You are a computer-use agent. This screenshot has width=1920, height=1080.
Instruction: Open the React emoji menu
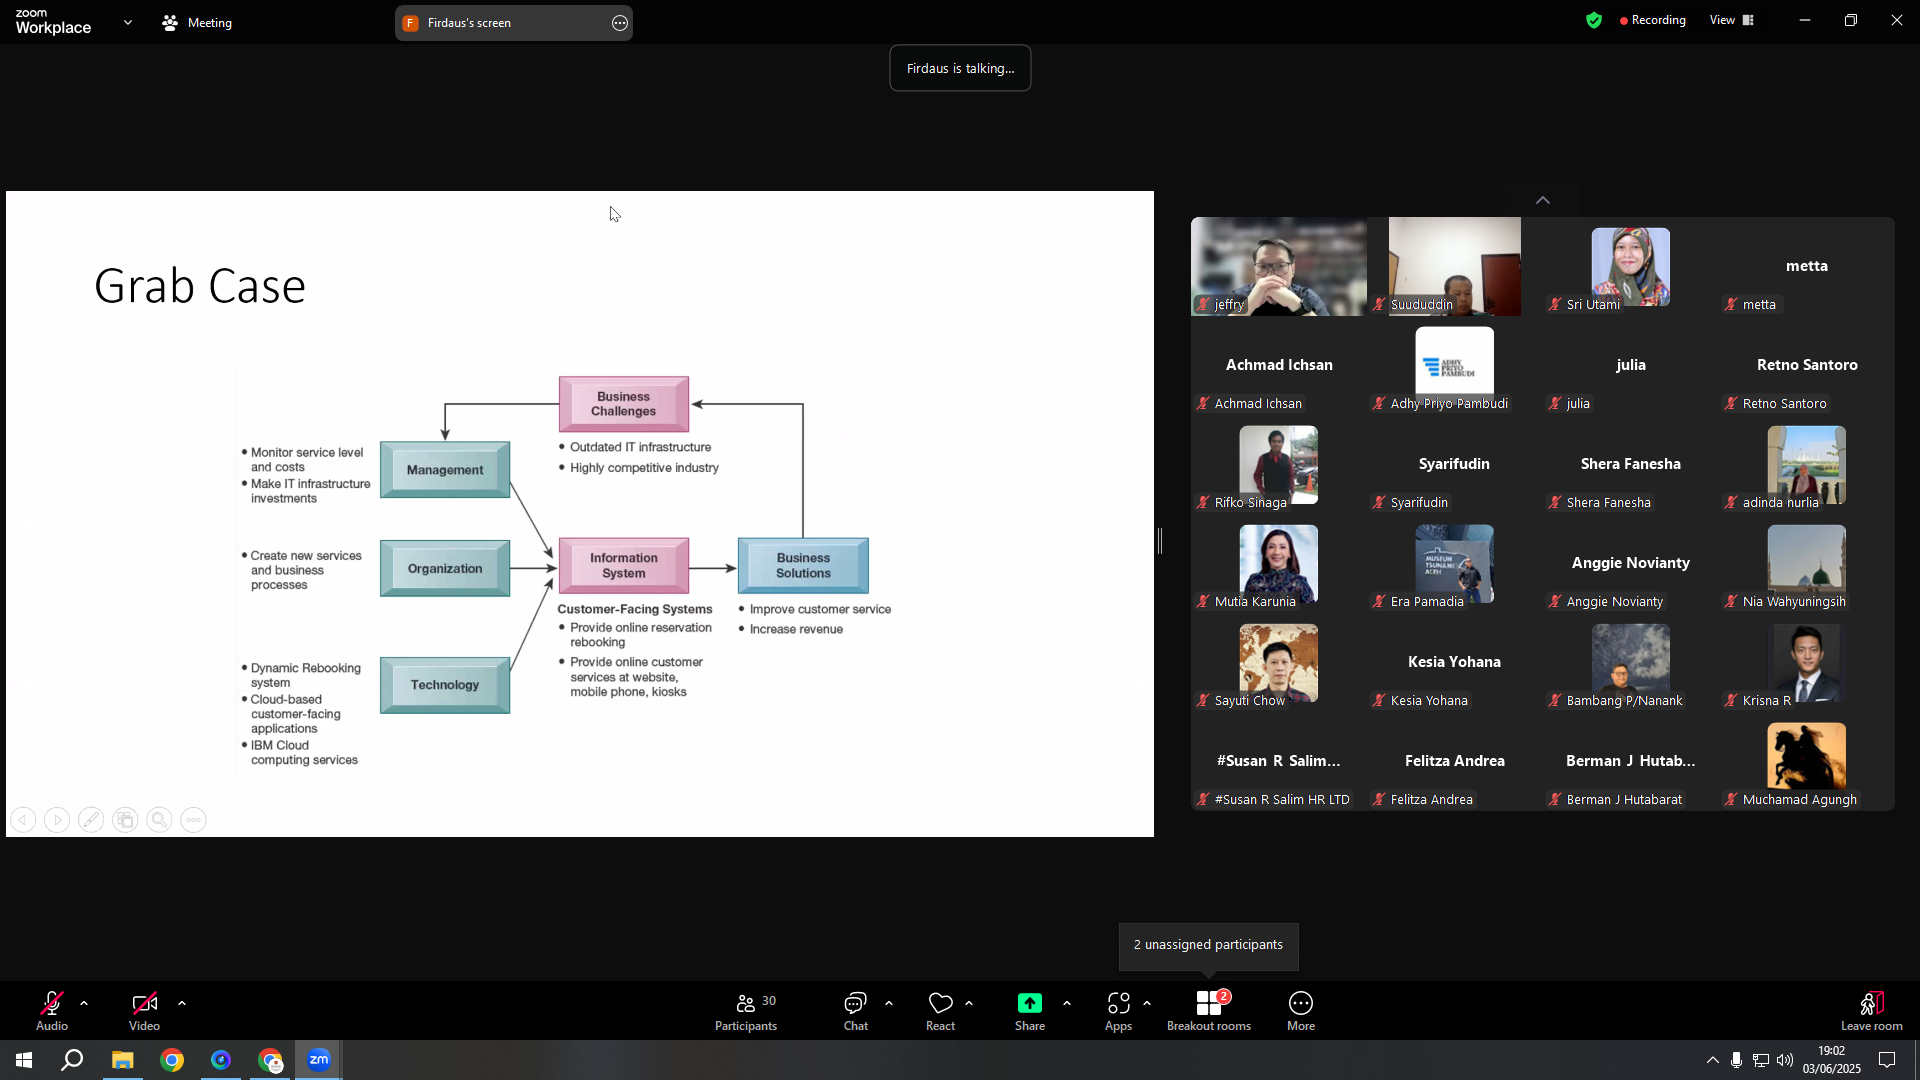(x=940, y=1011)
